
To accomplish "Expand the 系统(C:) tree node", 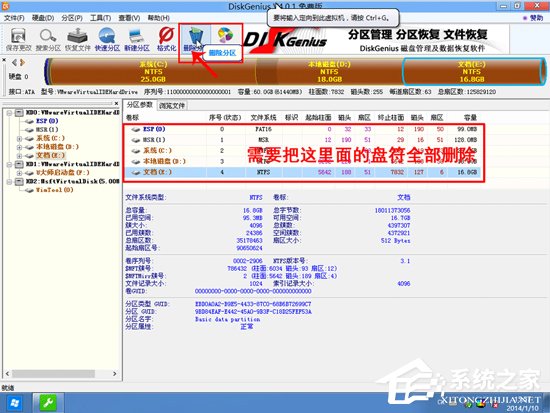I will (19, 138).
